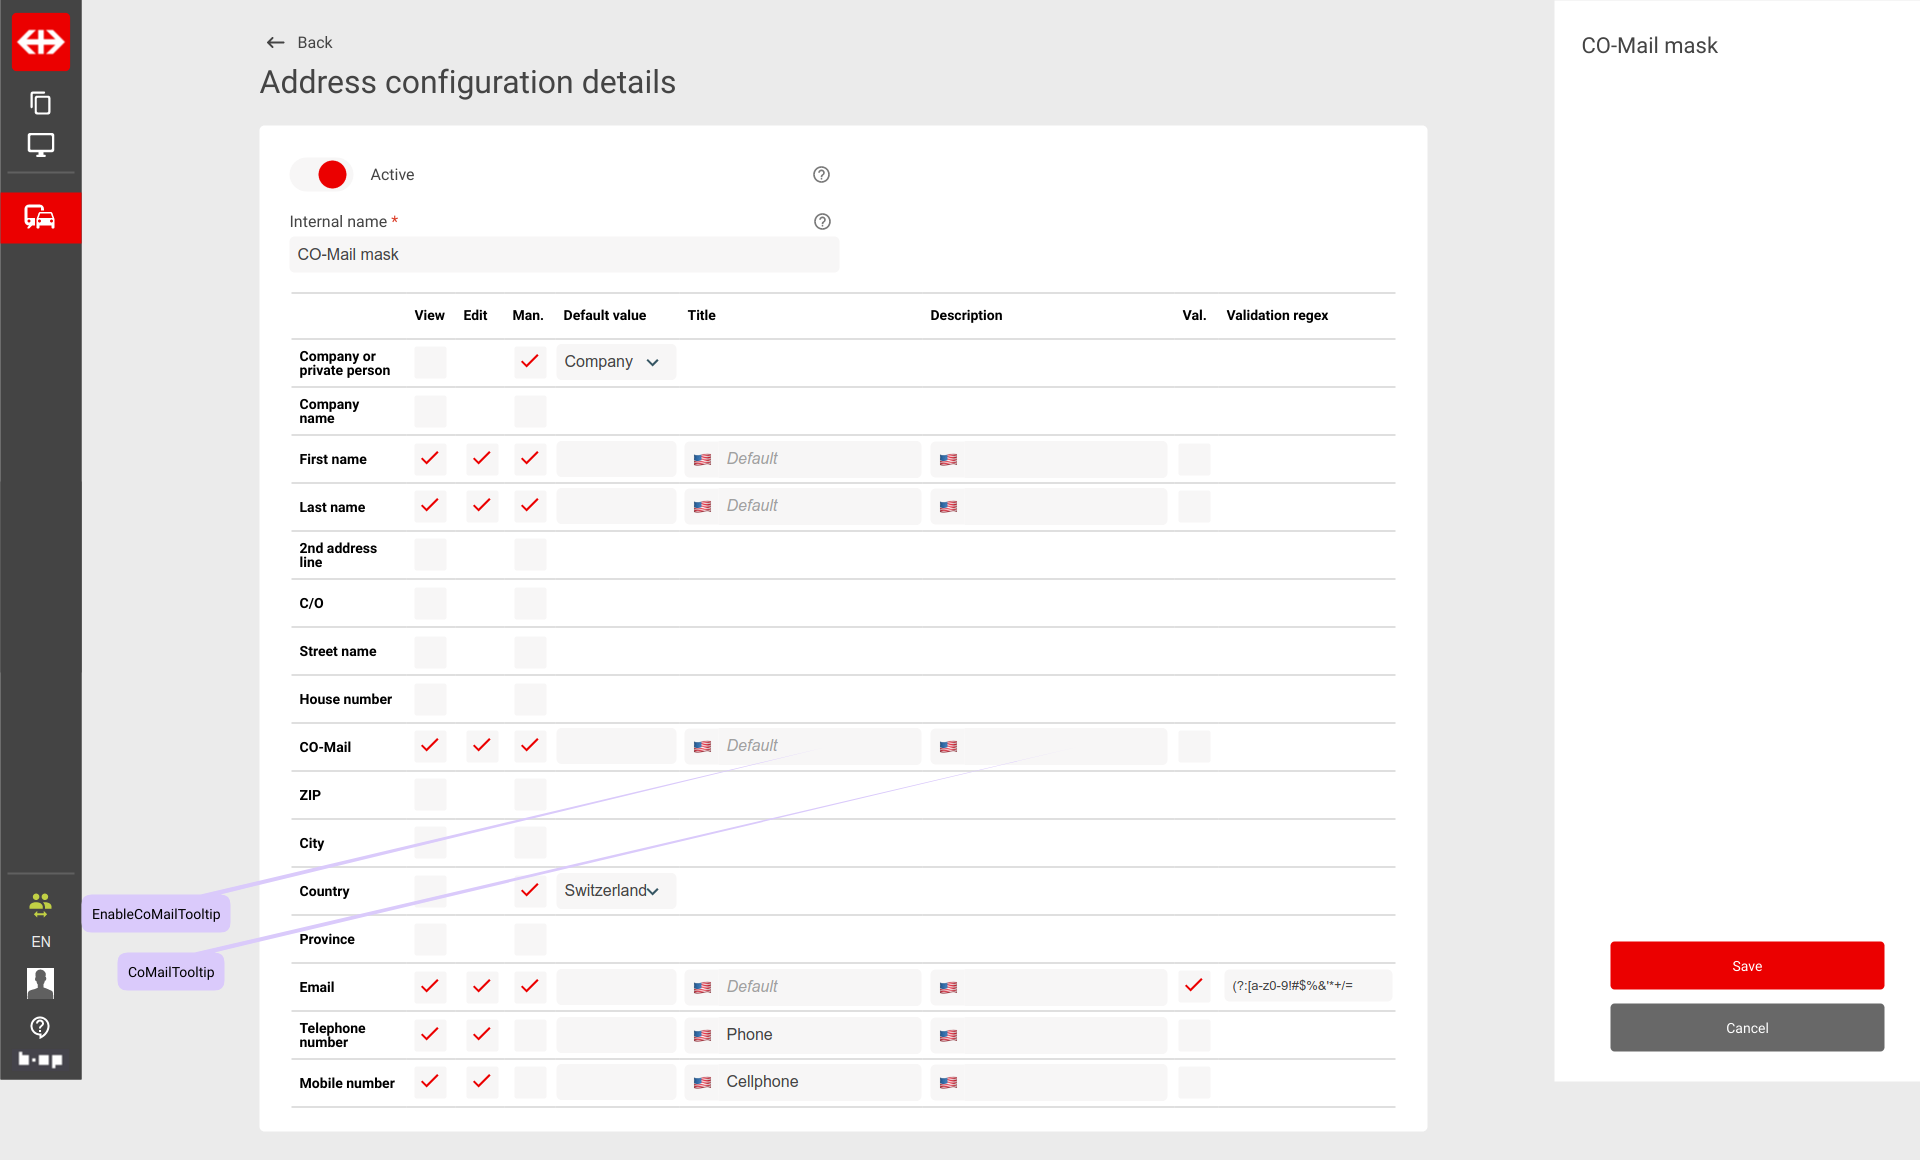This screenshot has height=1160, width=1920.
Task: Open the user profile avatar
Action: (41, 983)
